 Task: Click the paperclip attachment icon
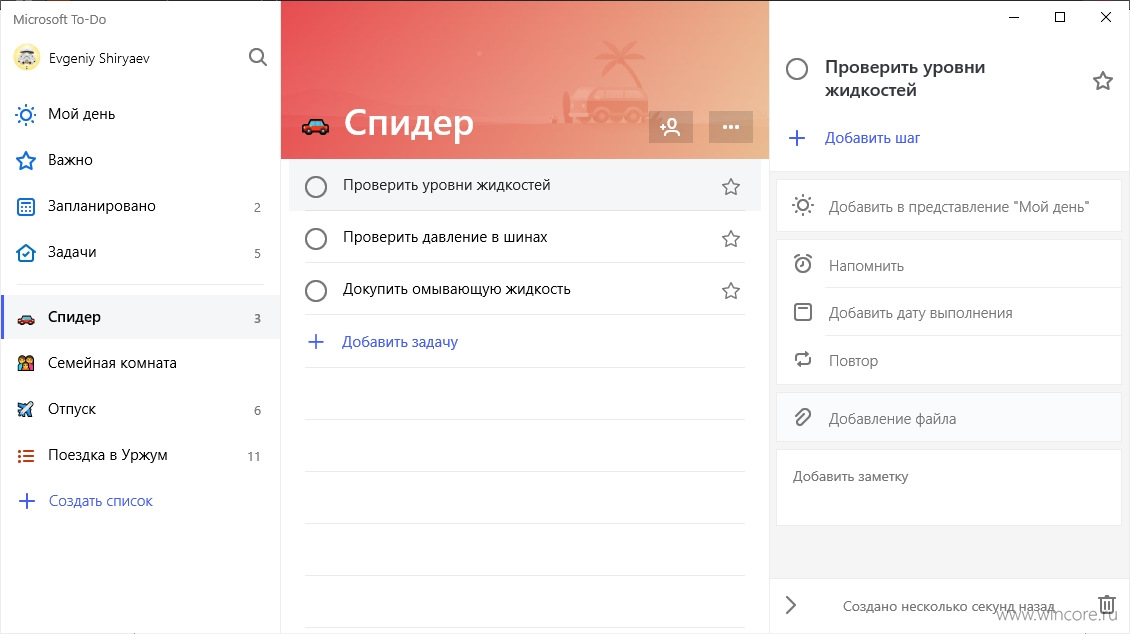click(x=803, y=417)
